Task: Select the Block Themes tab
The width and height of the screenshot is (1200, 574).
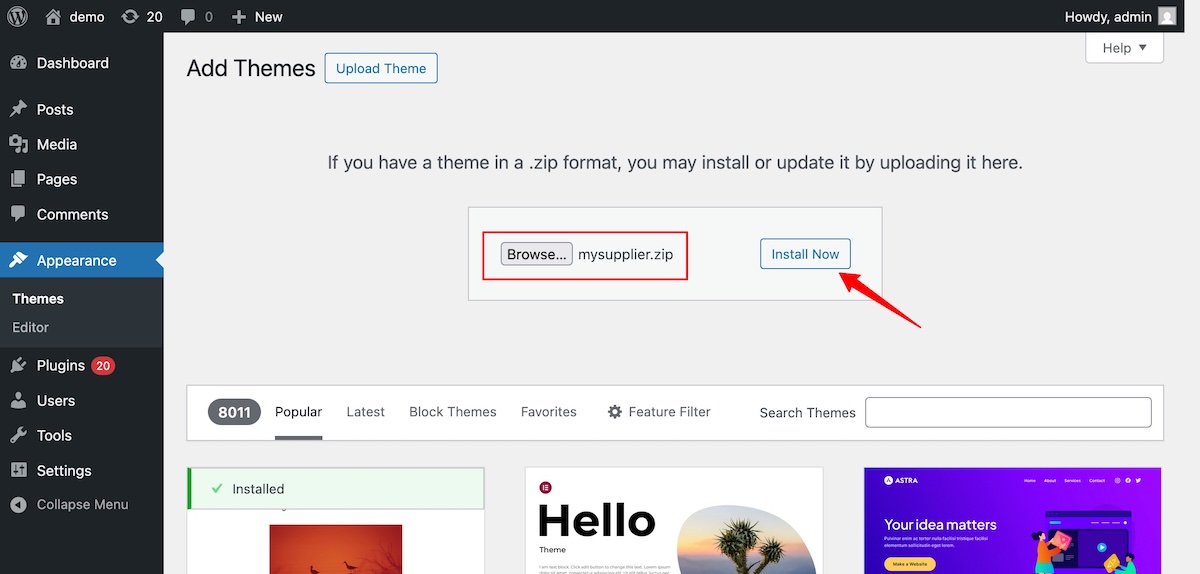Action: click(452, 412)
